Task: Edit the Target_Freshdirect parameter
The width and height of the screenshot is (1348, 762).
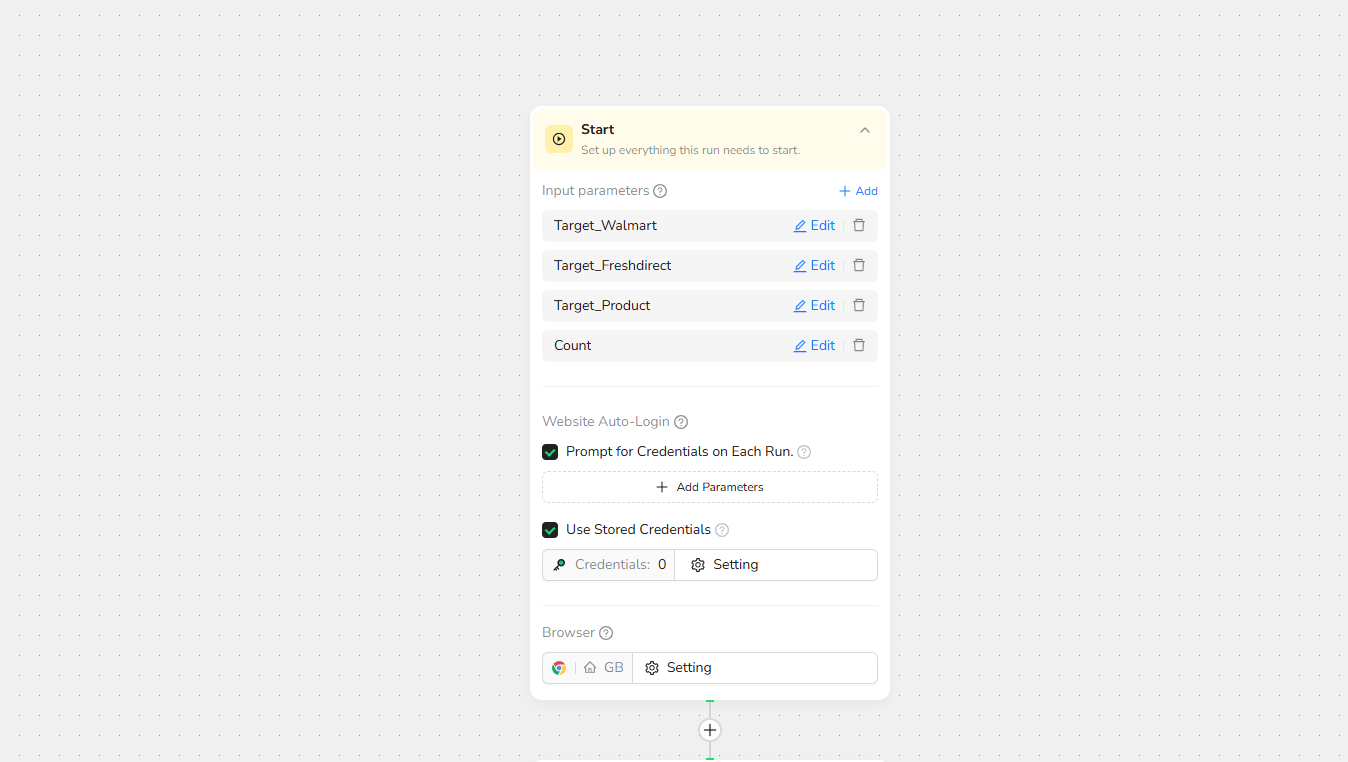Action: pos(814,266)
